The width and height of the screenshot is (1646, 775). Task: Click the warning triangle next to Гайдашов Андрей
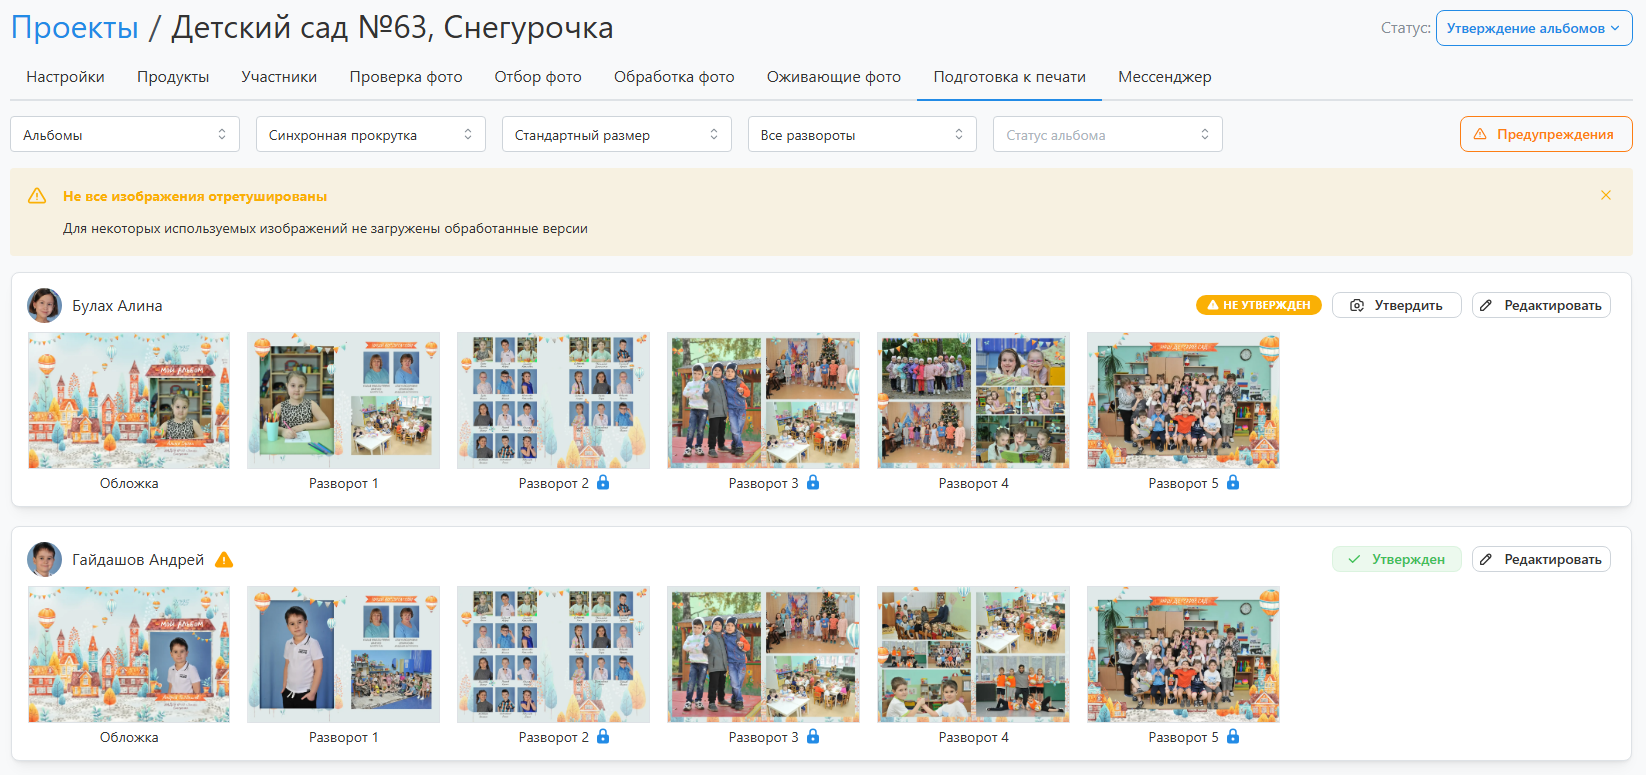224,560
